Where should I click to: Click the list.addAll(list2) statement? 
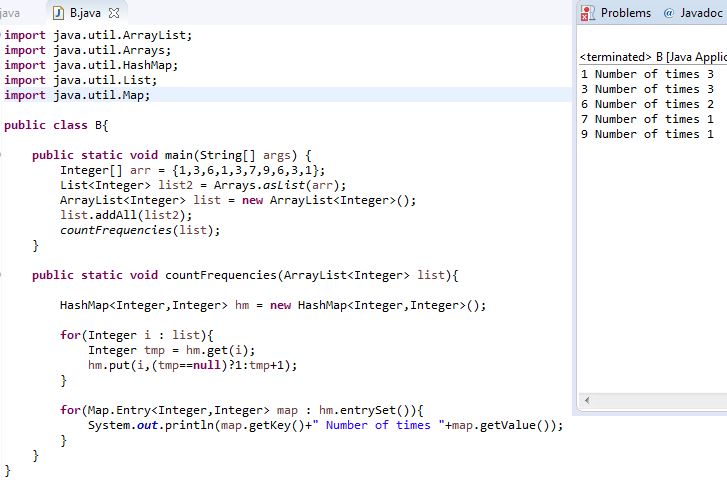(x=126, y=215)
